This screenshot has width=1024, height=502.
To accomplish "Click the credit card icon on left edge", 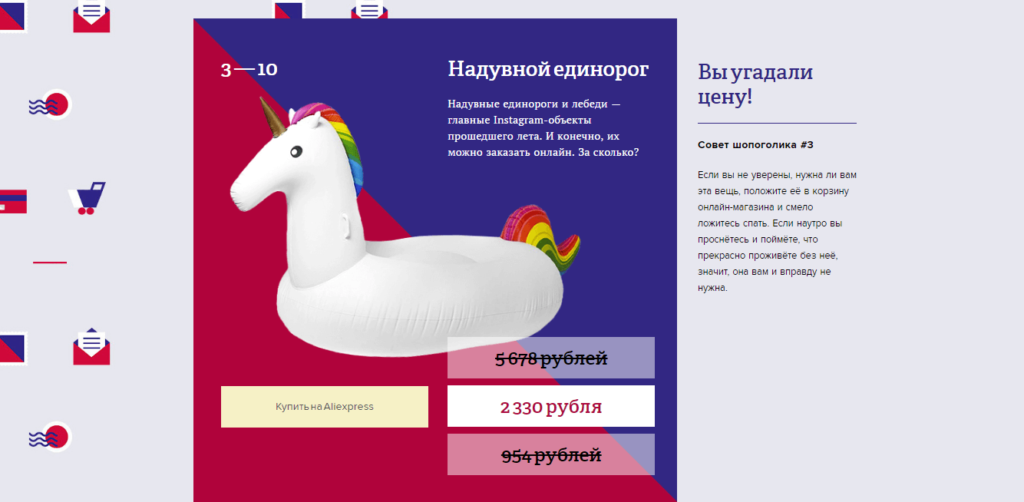I will (x=13, y=201).
